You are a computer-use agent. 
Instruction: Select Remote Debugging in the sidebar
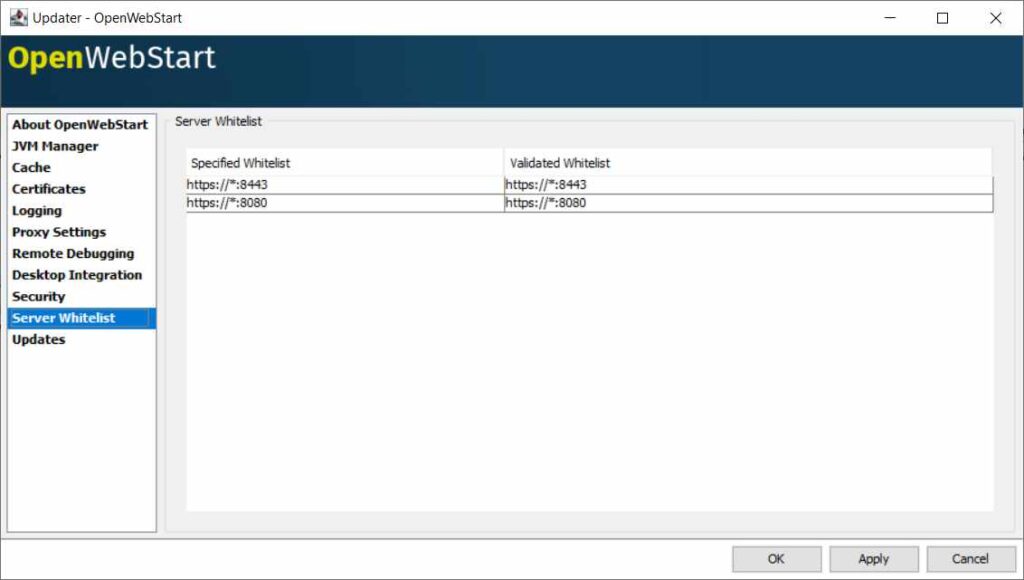coord(82,254)
